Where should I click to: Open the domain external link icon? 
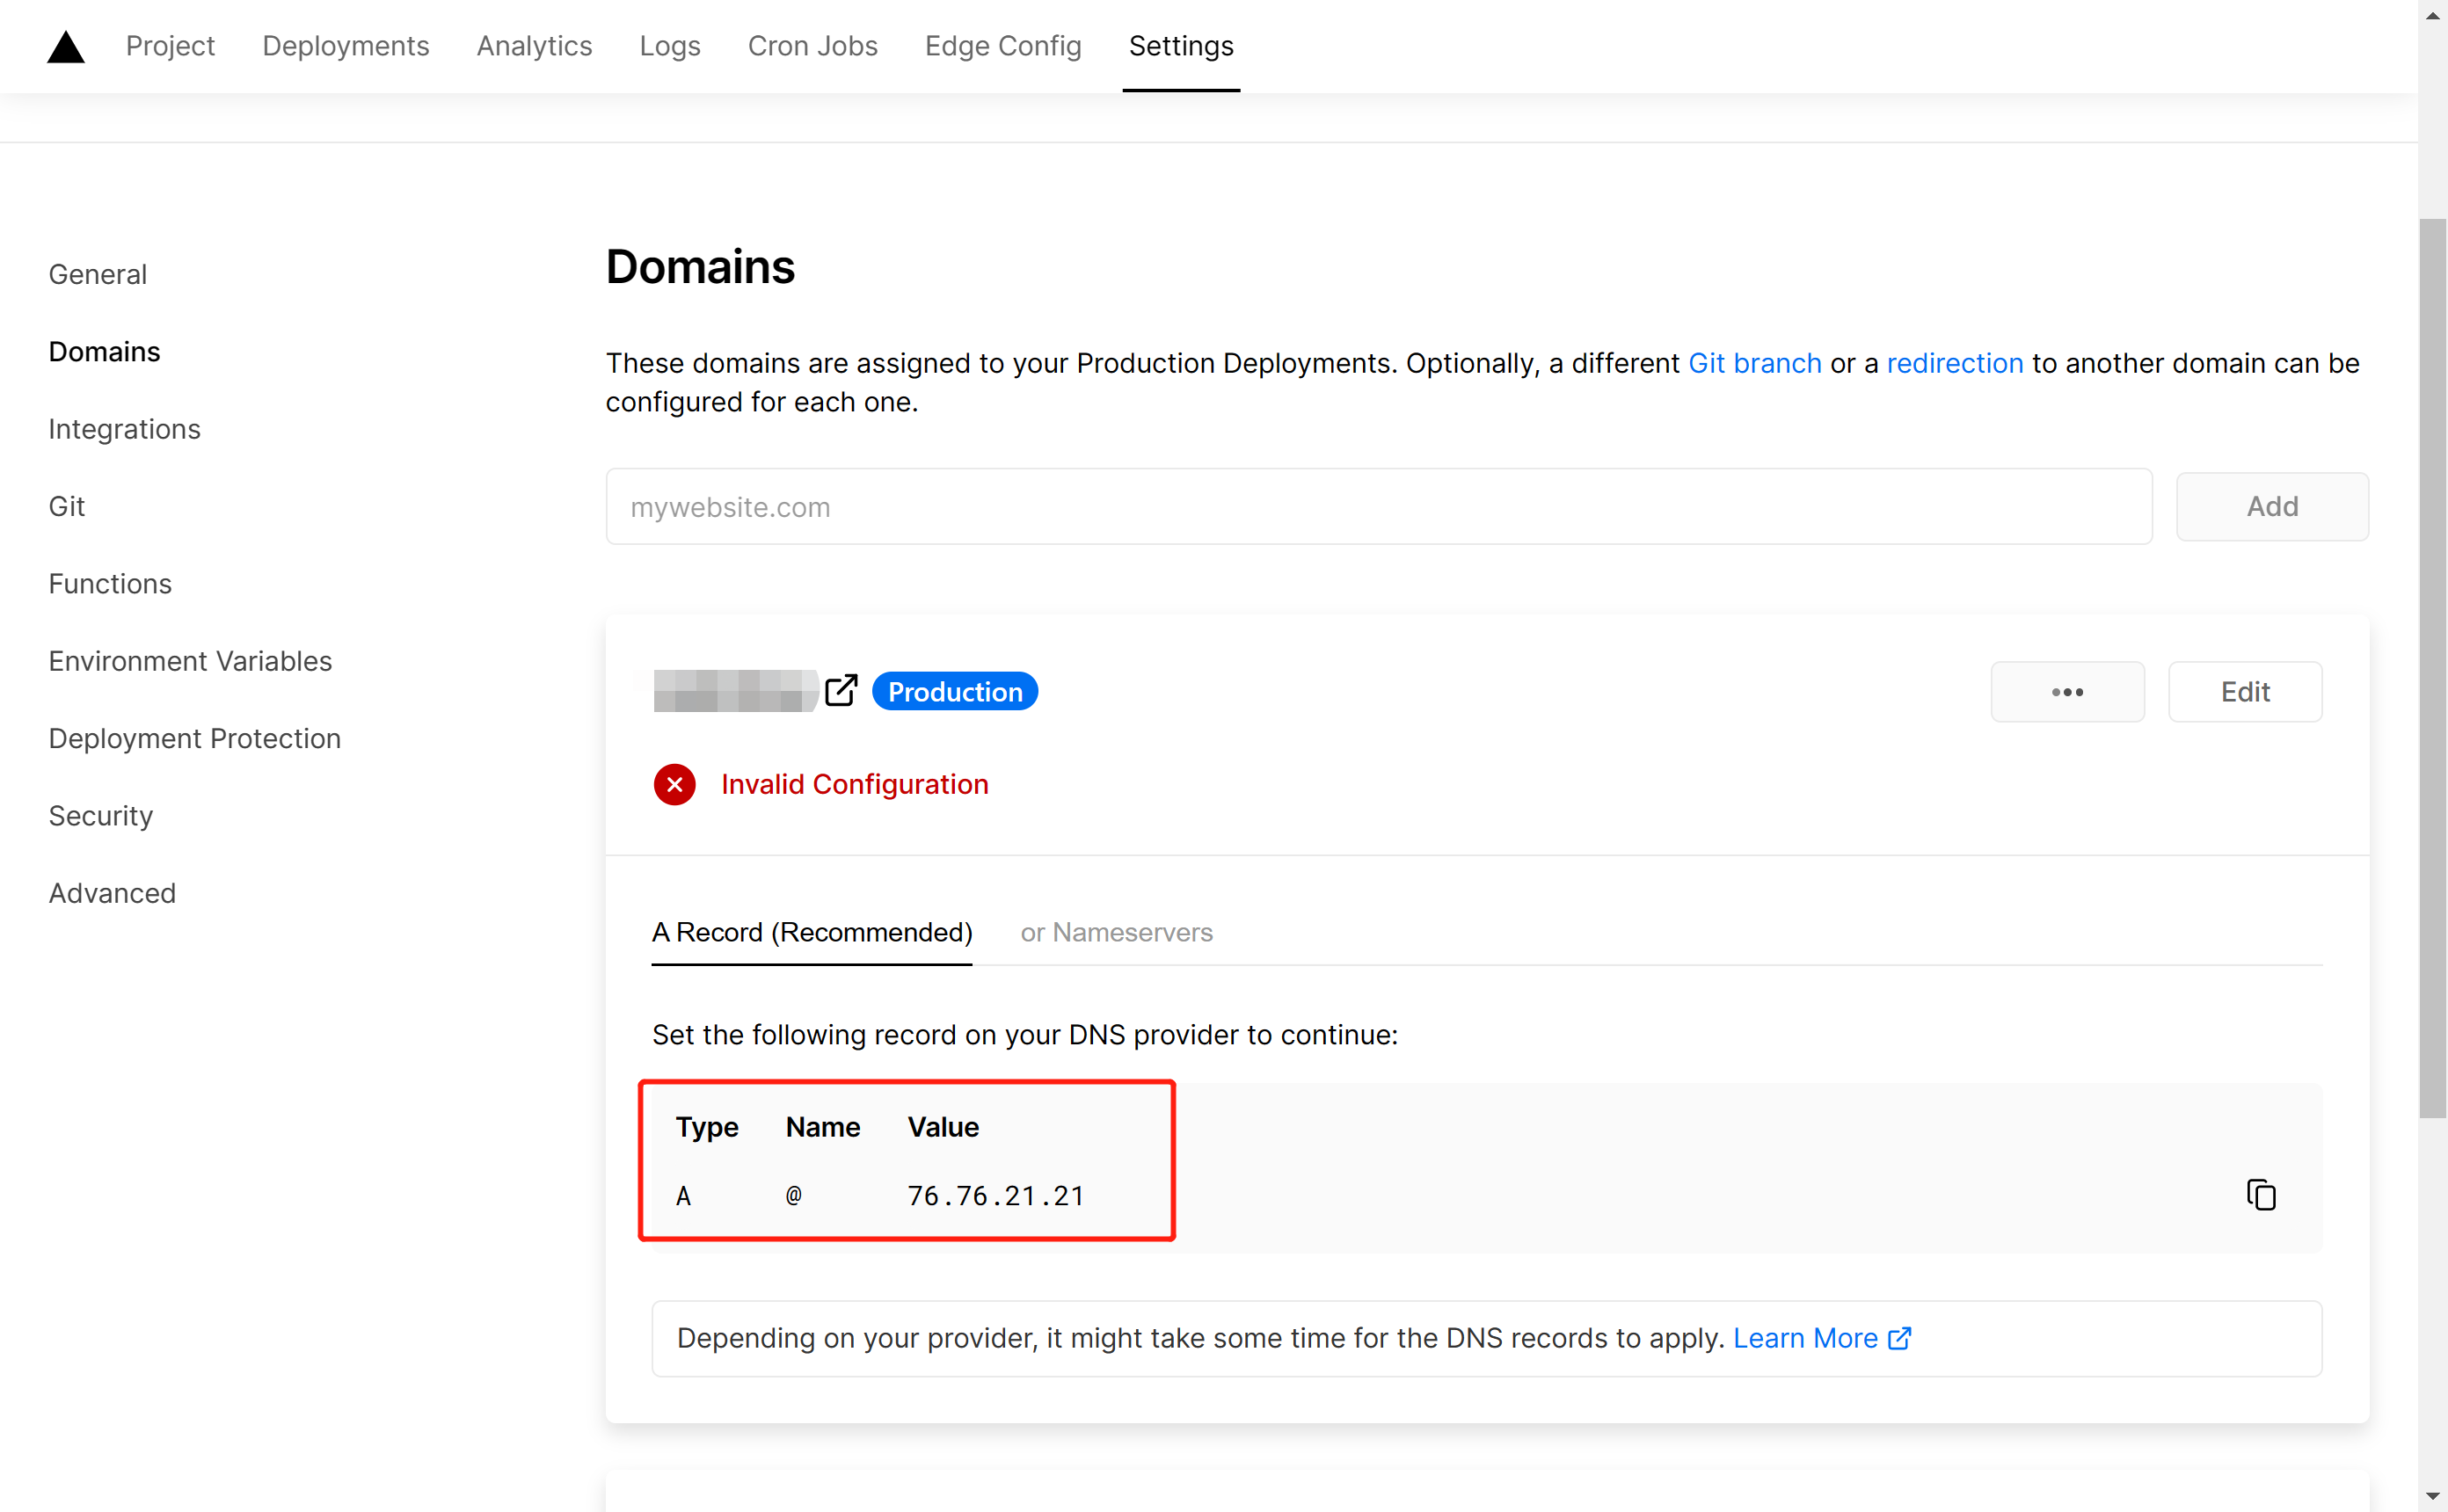841,690
